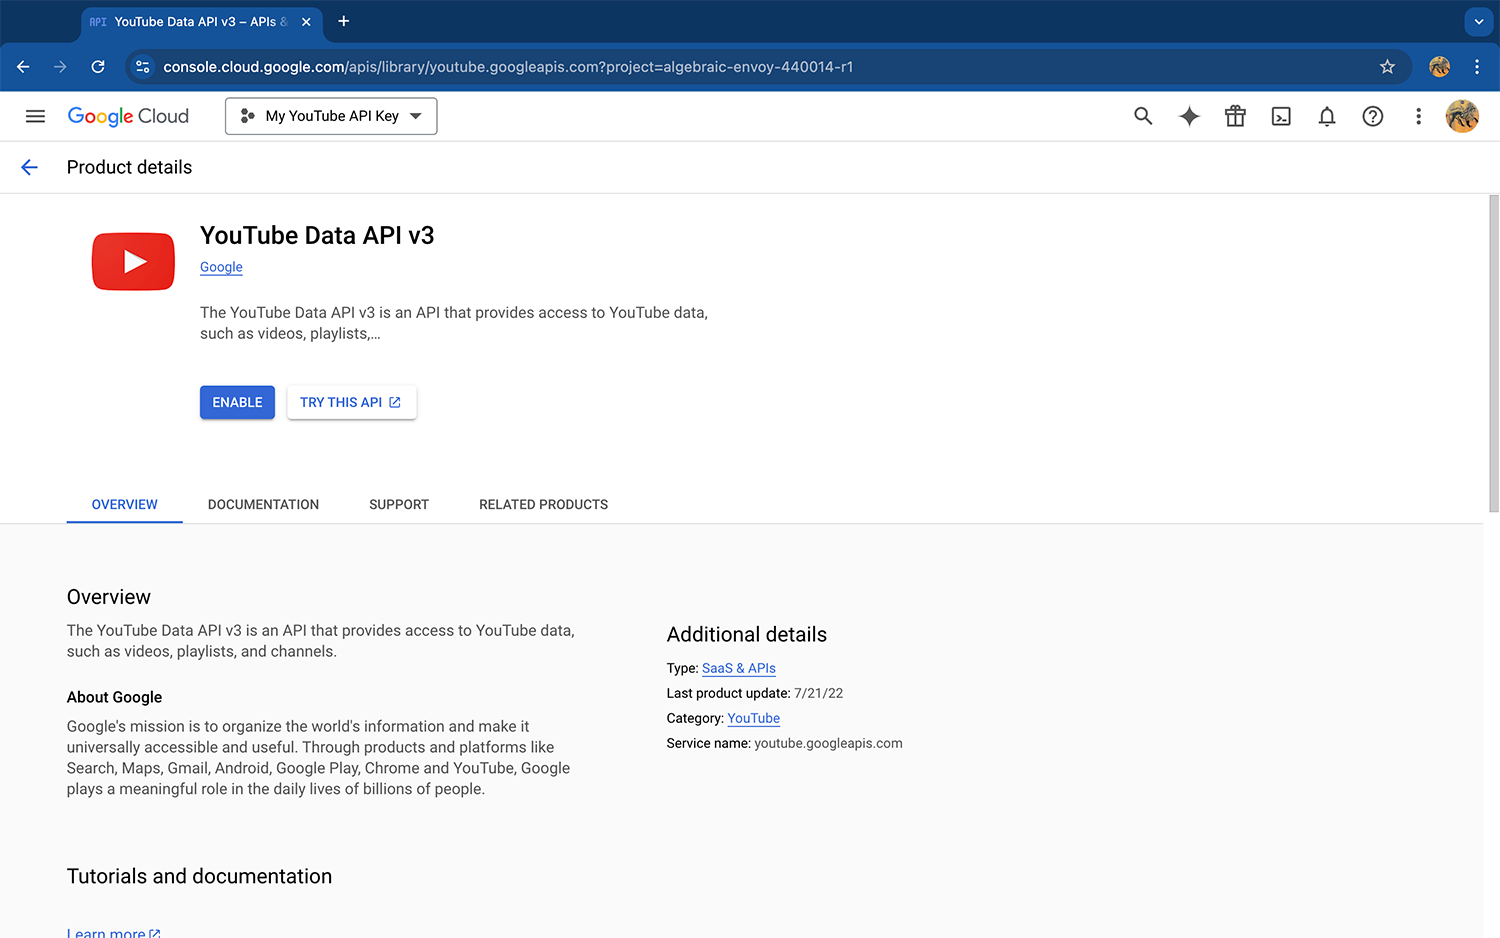
Task: Select the OVERVIEW tab
Action: (x=124, y=504)
